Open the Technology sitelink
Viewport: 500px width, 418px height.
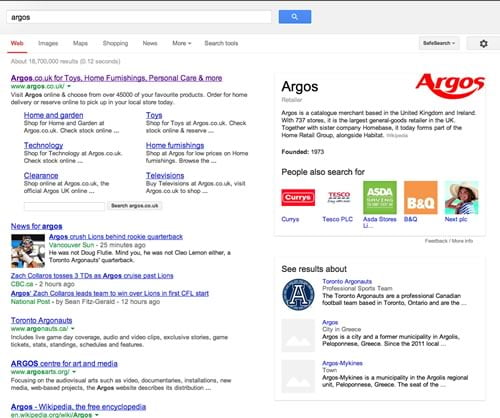tap(43, 145)
